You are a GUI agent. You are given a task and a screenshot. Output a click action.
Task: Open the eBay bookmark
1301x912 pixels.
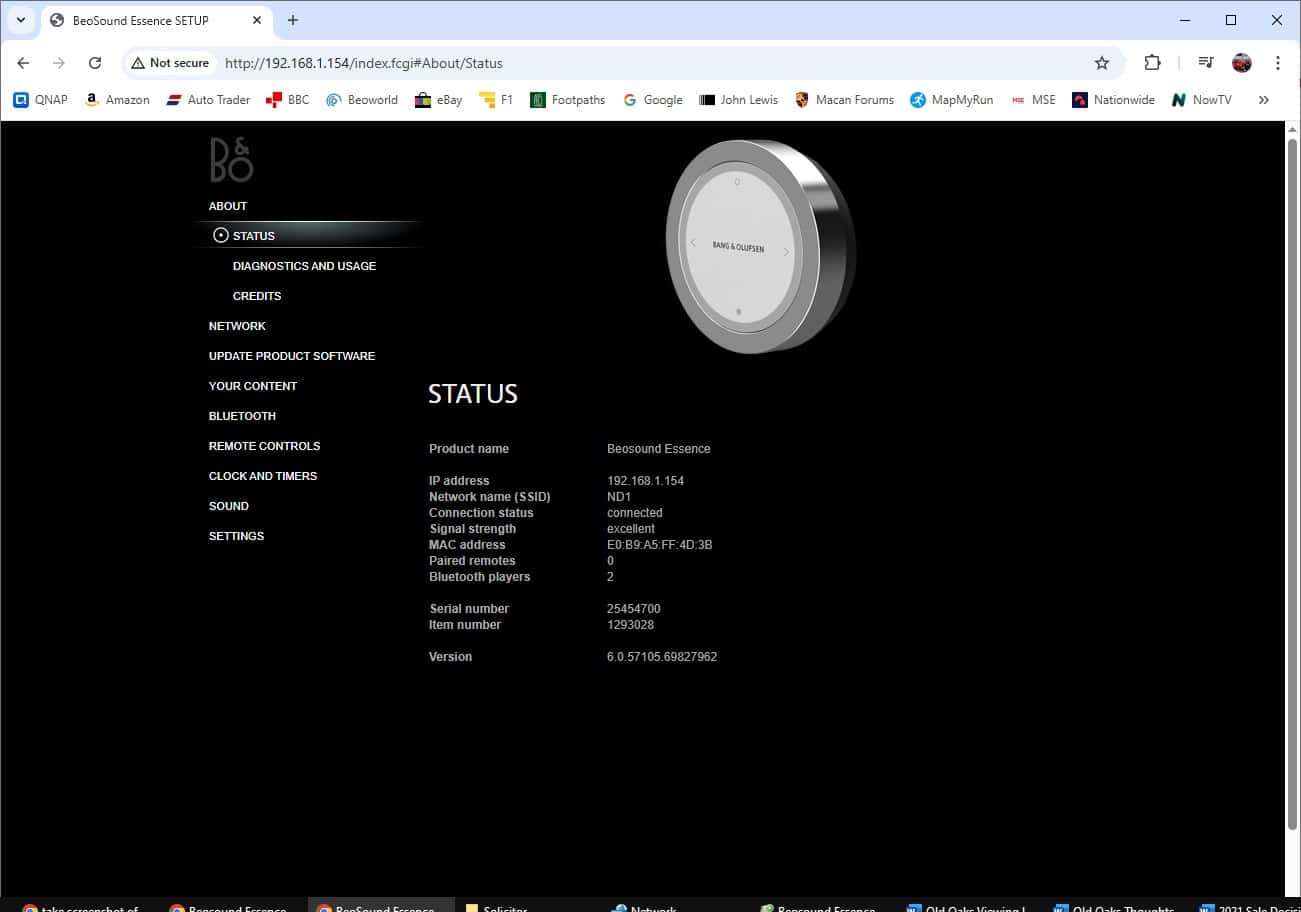(x=439, y=100)
